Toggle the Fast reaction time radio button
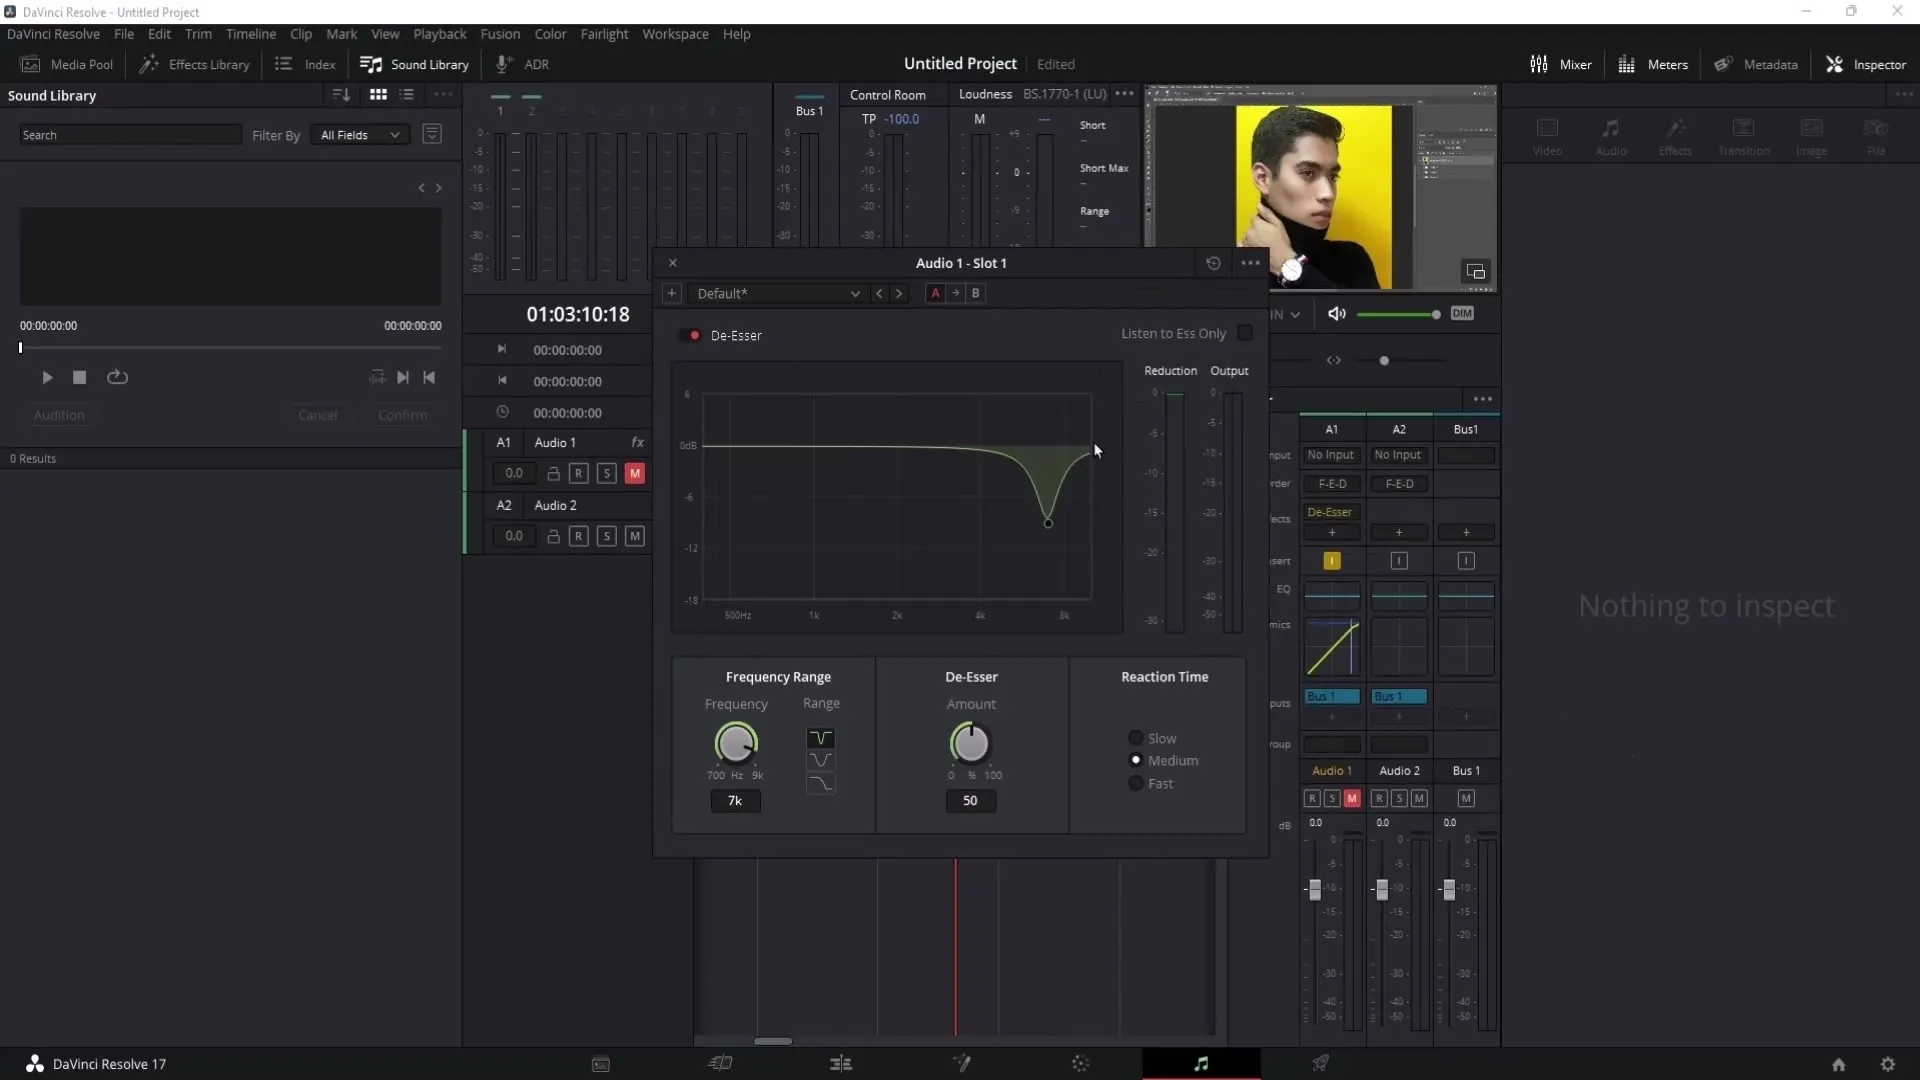1920x1080 pixels. 1135,782
